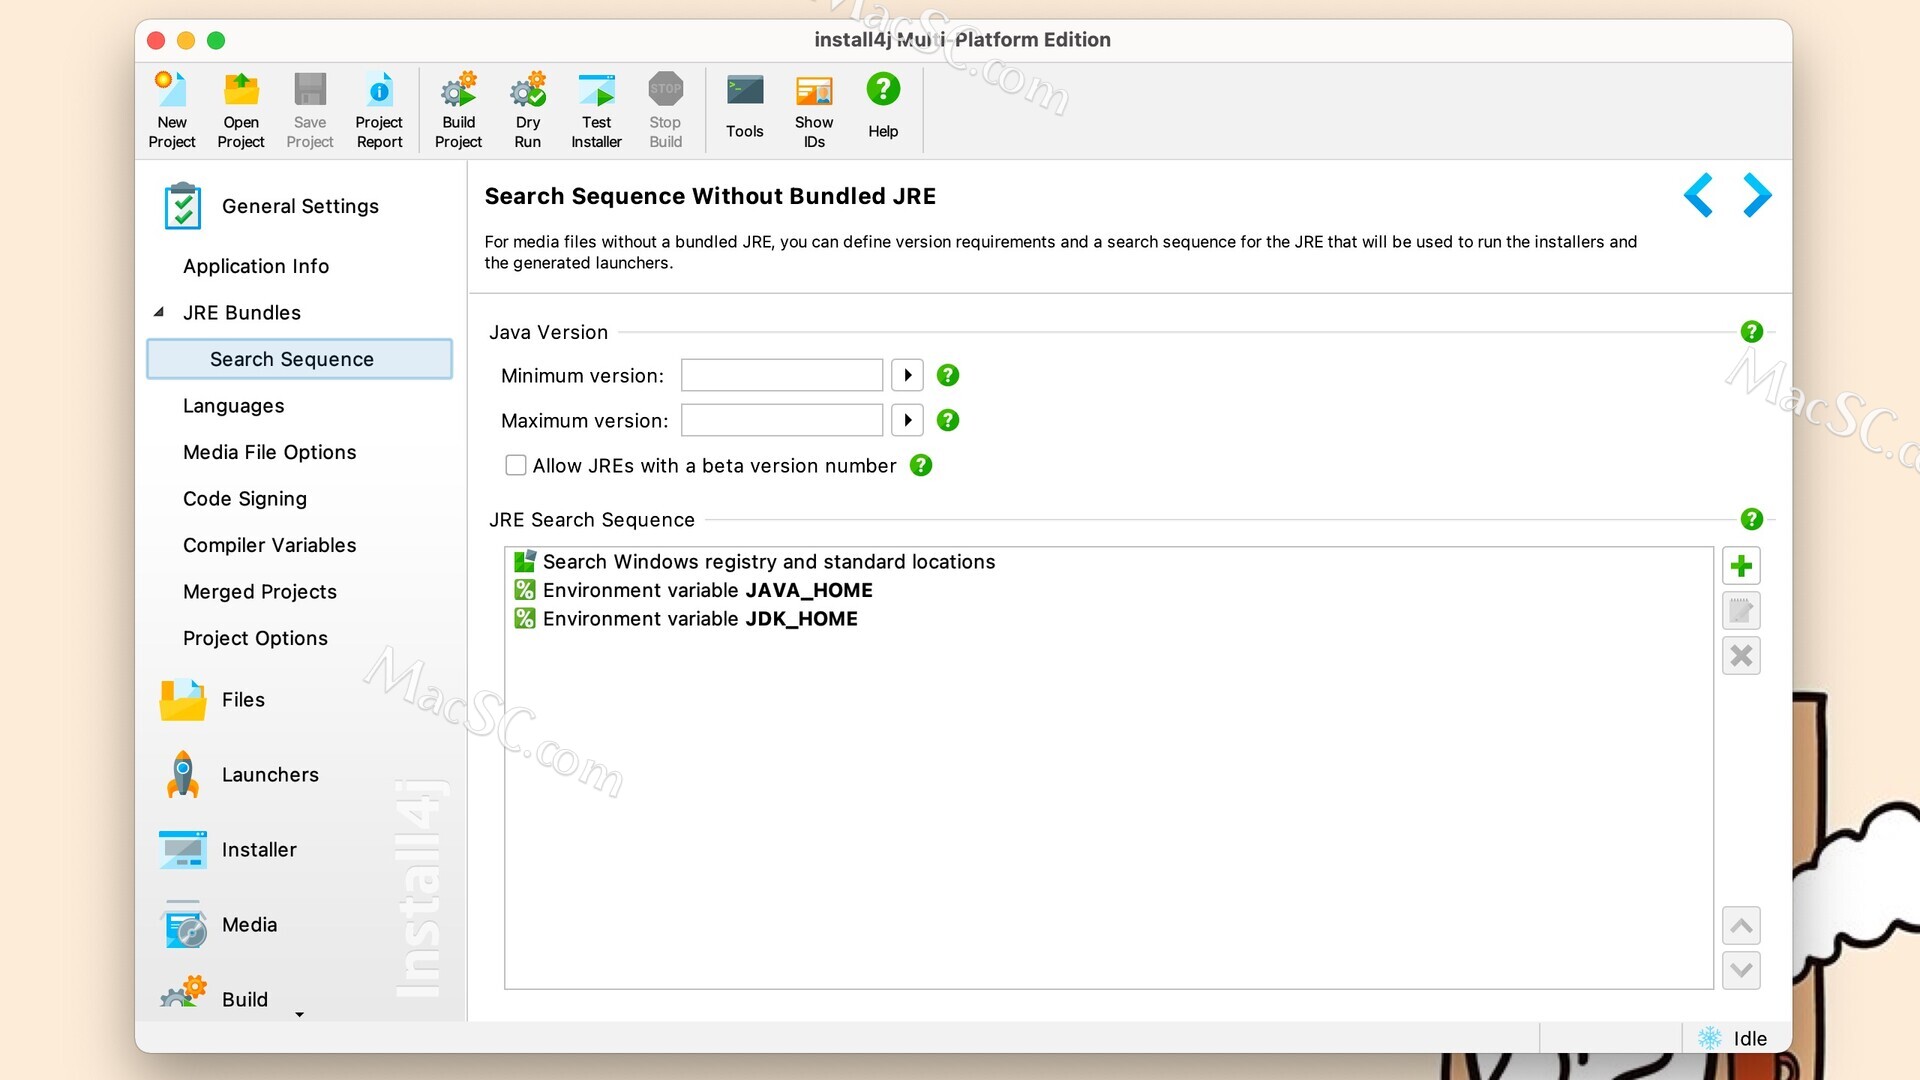Open an existing project
Image resolution: width=1920 pixels, height=1080 pixels.
tap(240, 108)
